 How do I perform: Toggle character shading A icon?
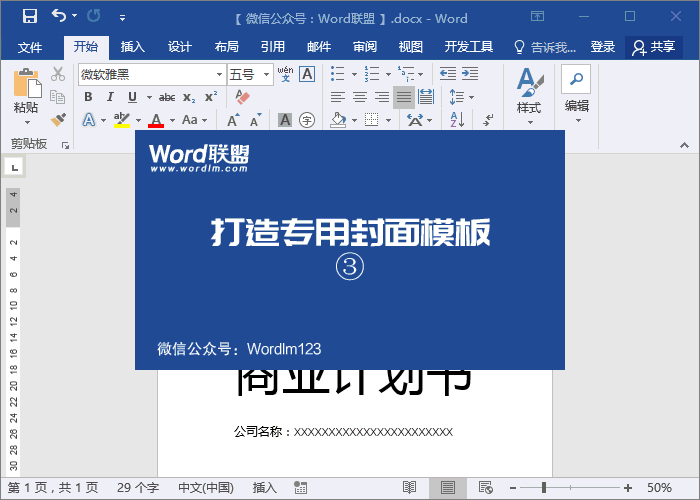click(x=285, y=120)
